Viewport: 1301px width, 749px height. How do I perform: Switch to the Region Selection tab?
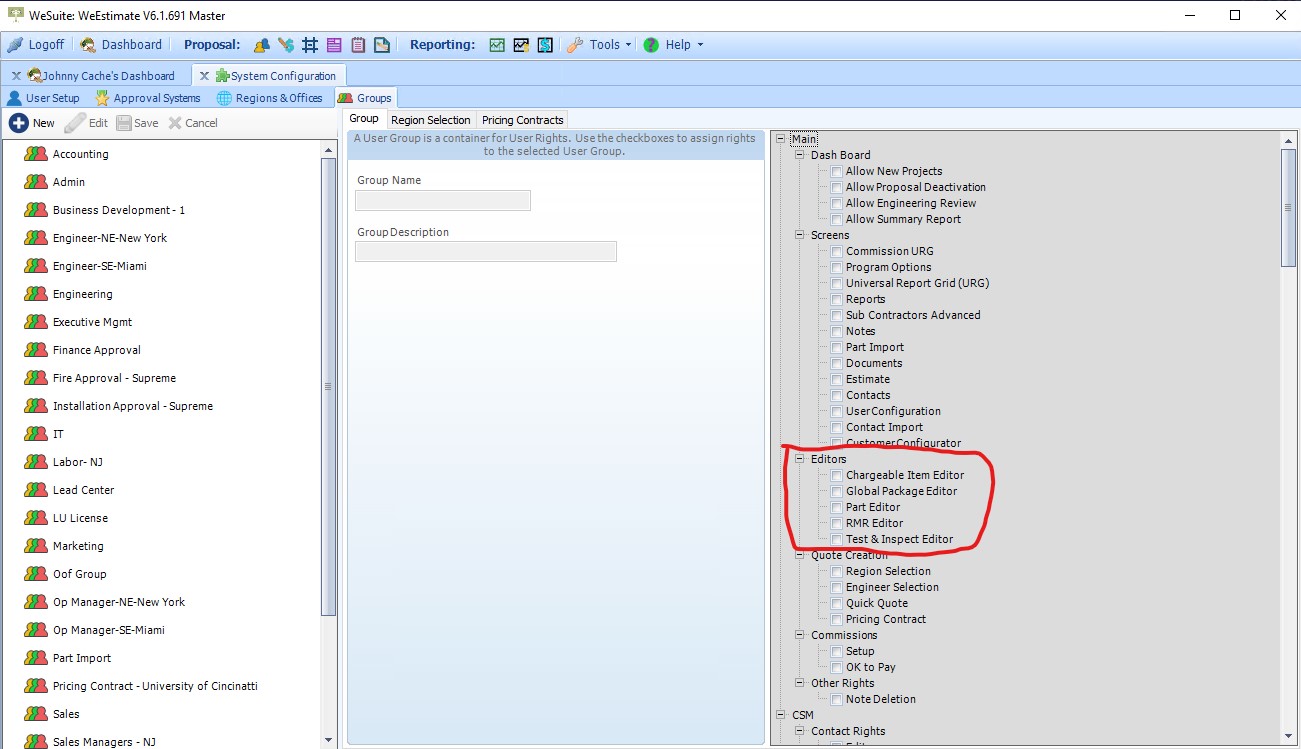tap(430, 119)
